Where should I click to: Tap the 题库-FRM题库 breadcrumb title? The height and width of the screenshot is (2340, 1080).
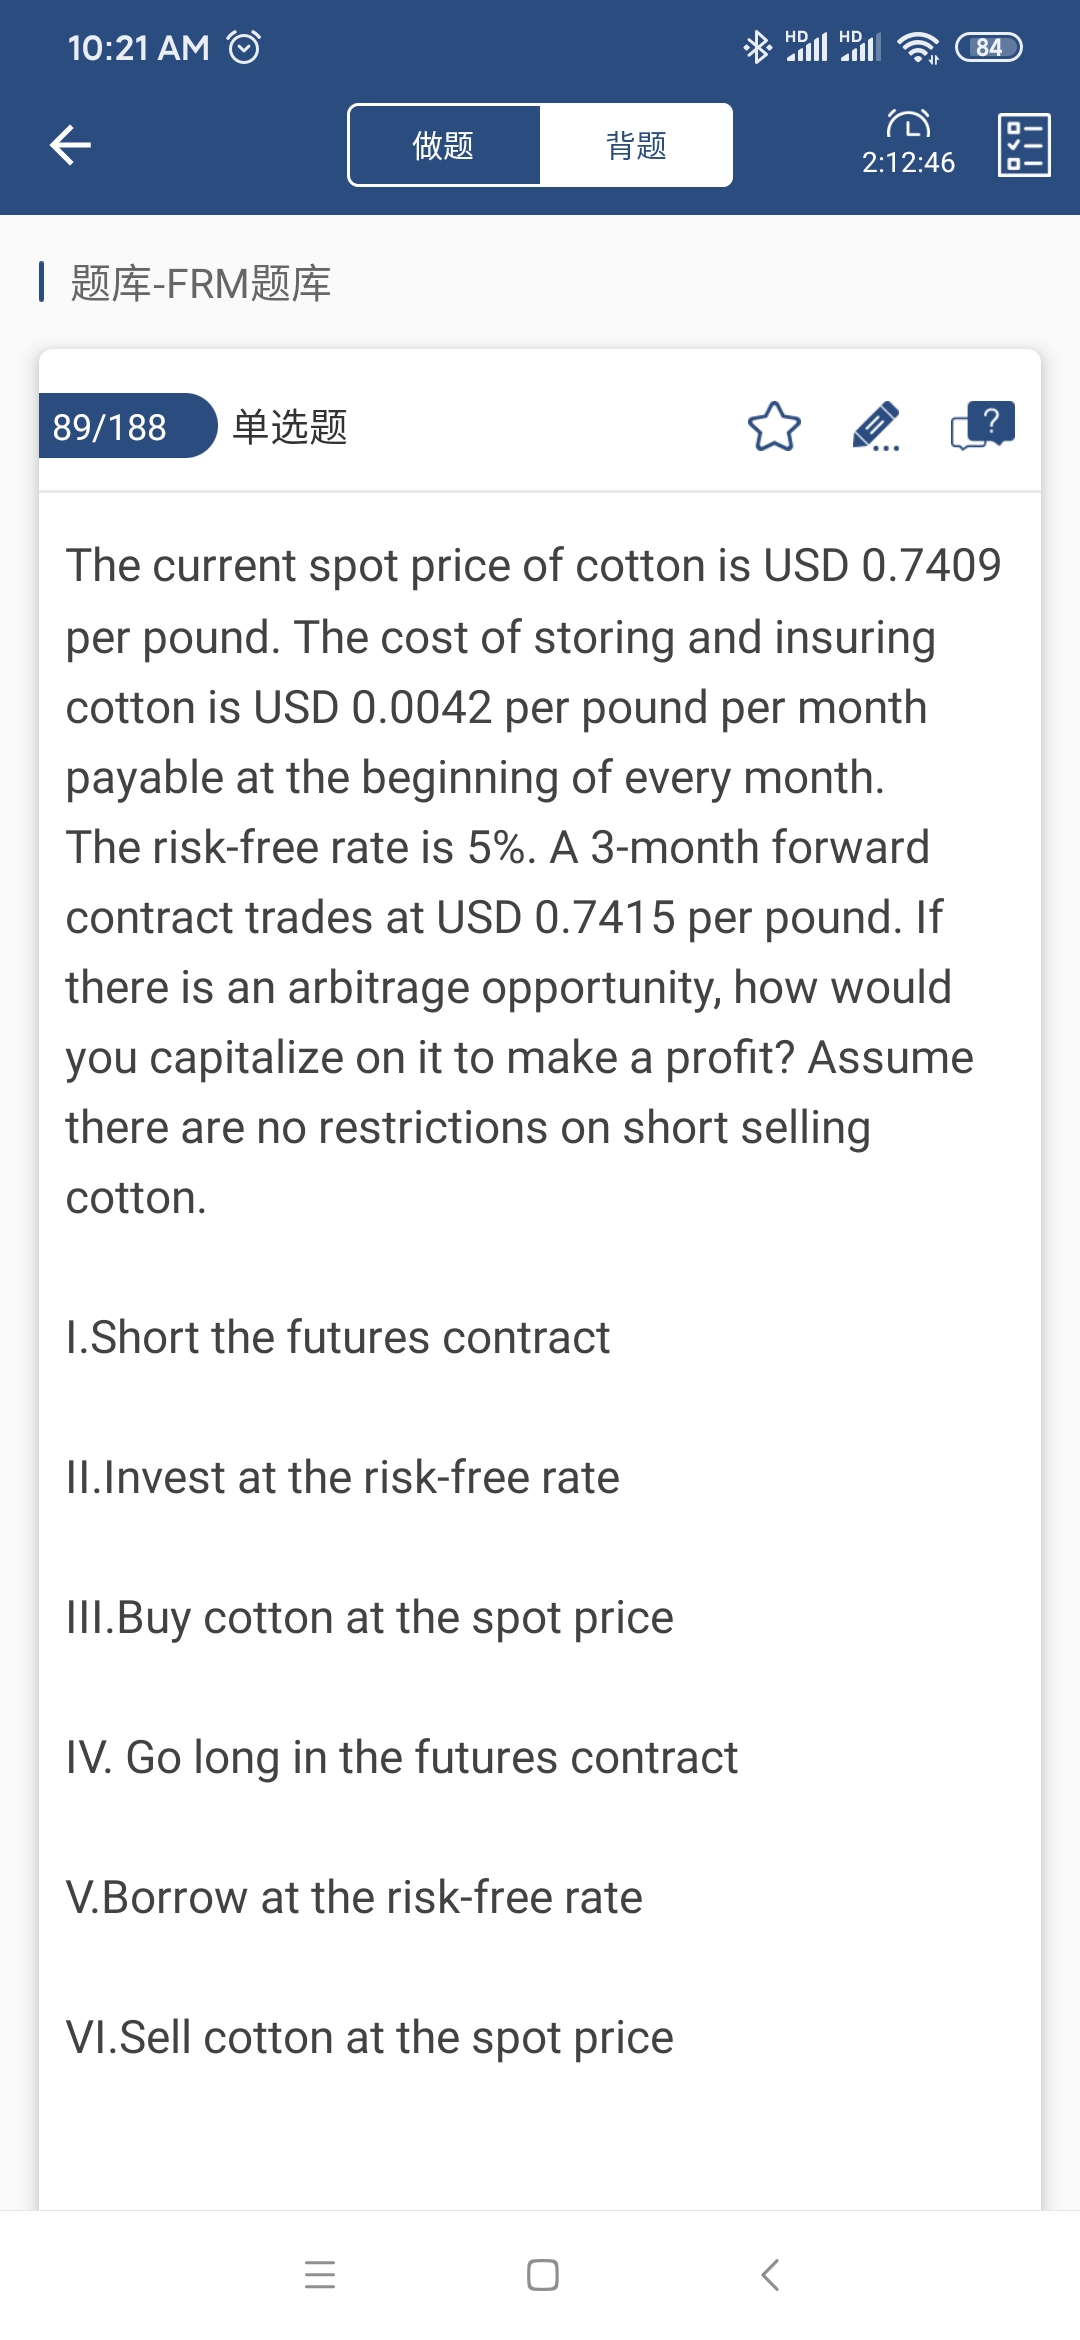click(x=200, y=283)
